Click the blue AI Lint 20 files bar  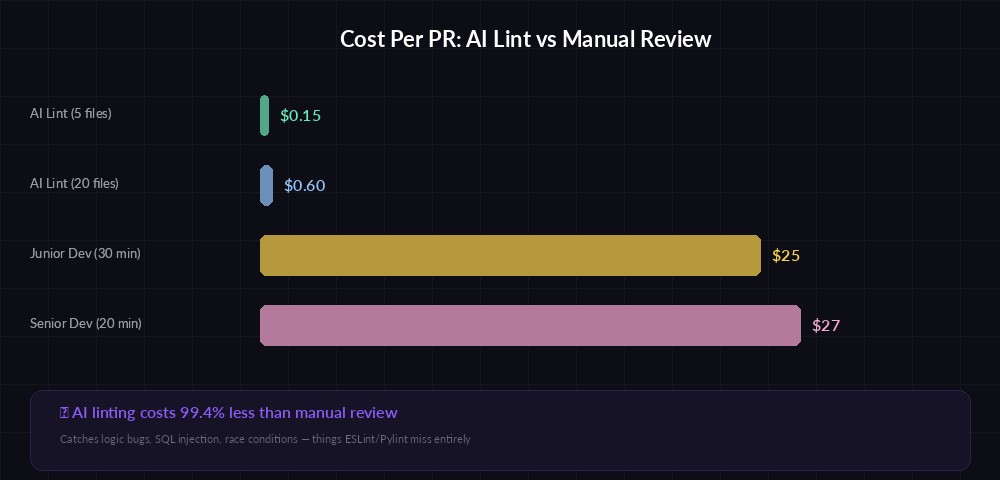coord(267,185)
